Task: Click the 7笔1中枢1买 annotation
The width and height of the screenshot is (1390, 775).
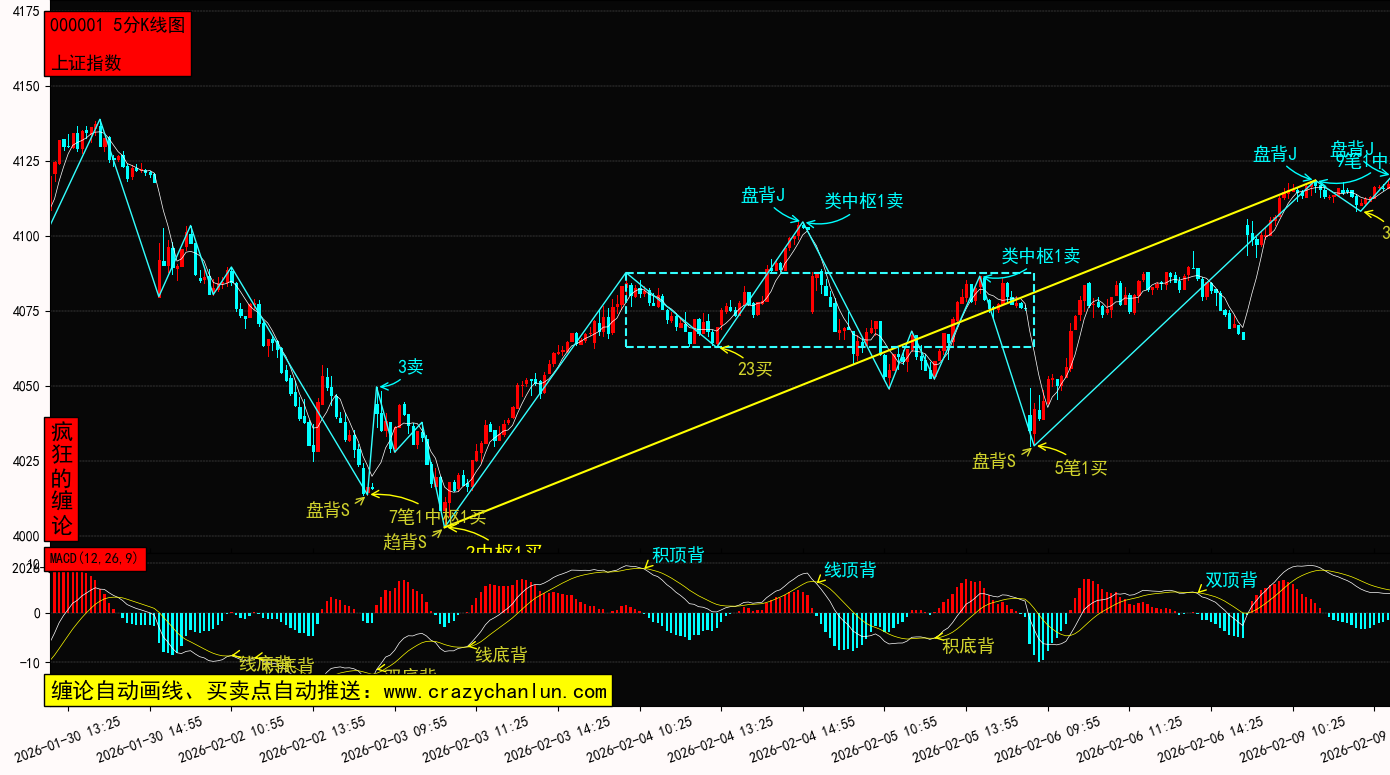Action: 437,517
